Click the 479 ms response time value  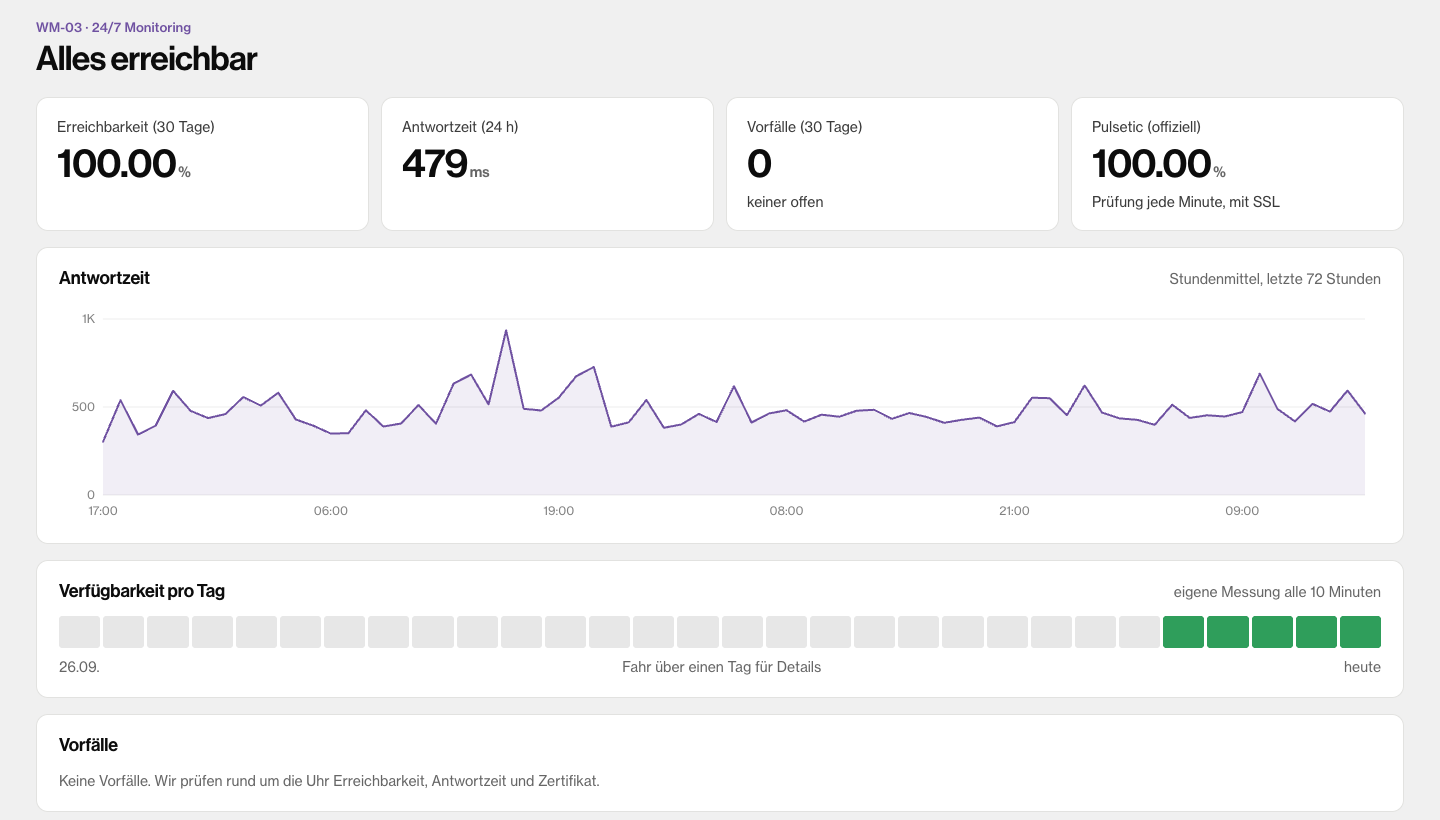(445, 164)
